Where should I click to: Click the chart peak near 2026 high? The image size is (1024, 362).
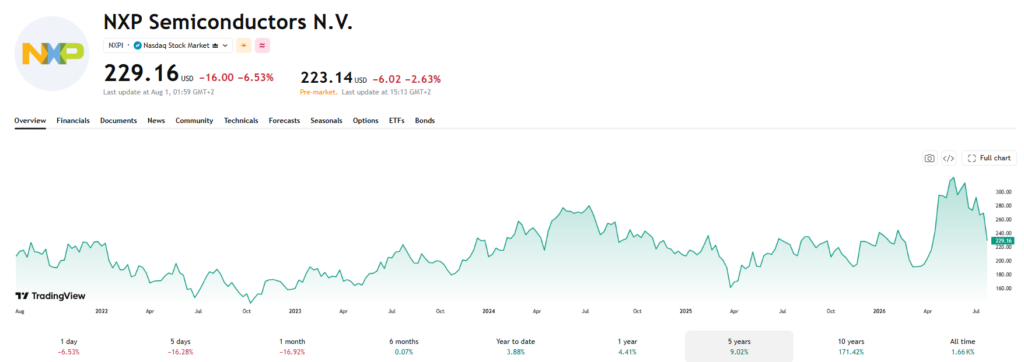[953, 178]
